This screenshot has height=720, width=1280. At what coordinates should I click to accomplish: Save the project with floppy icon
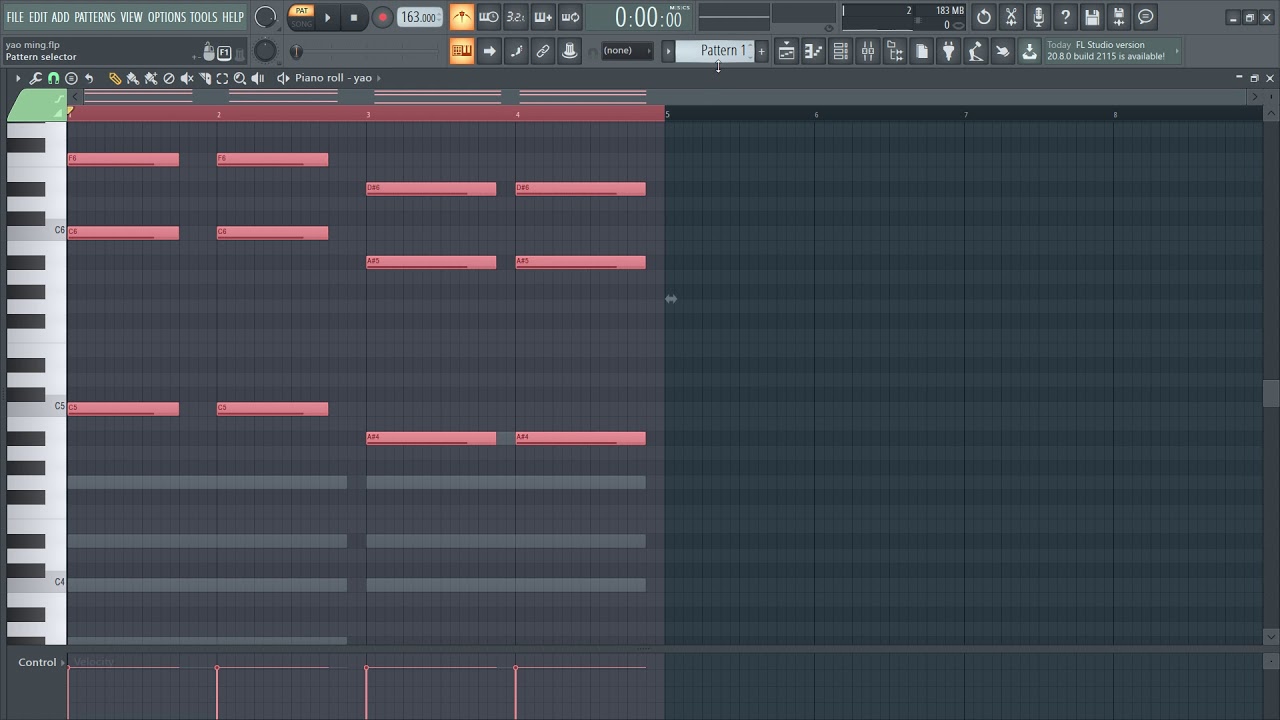[x=1092, y=17]
